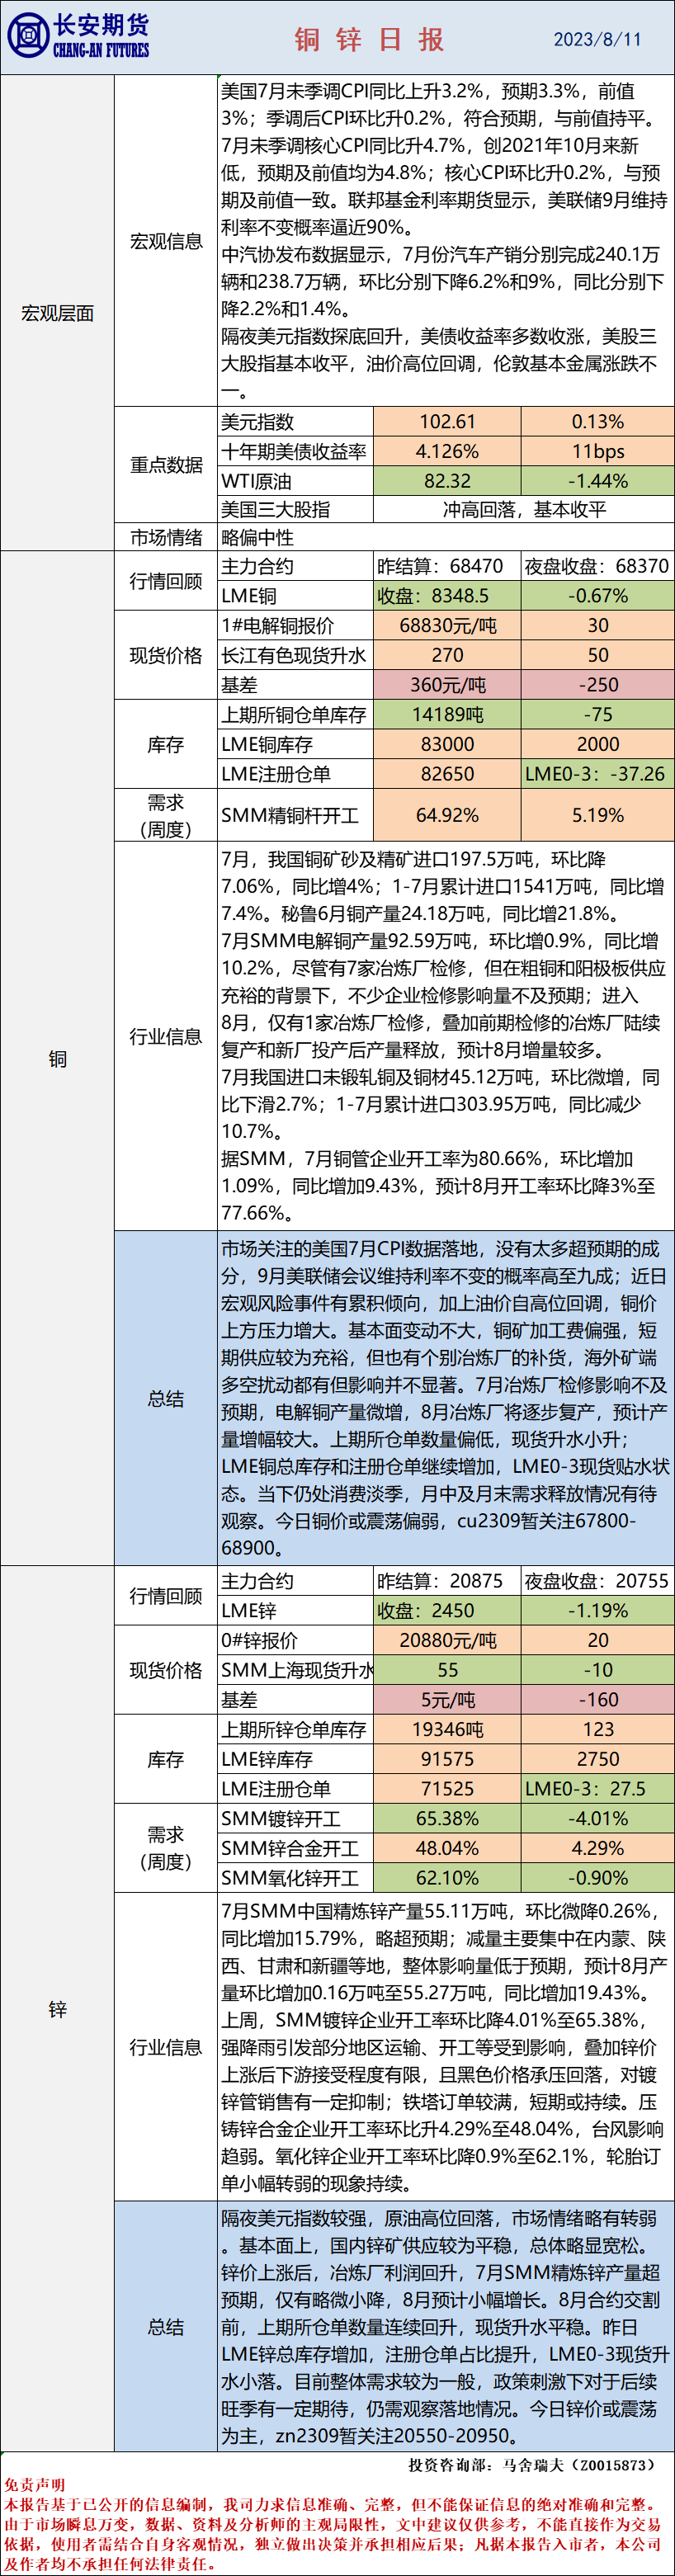Viewport: 675px width, 2576px height.
Task: Click the SMM上海现货升水 label
Action: [x=296, y=1670]
